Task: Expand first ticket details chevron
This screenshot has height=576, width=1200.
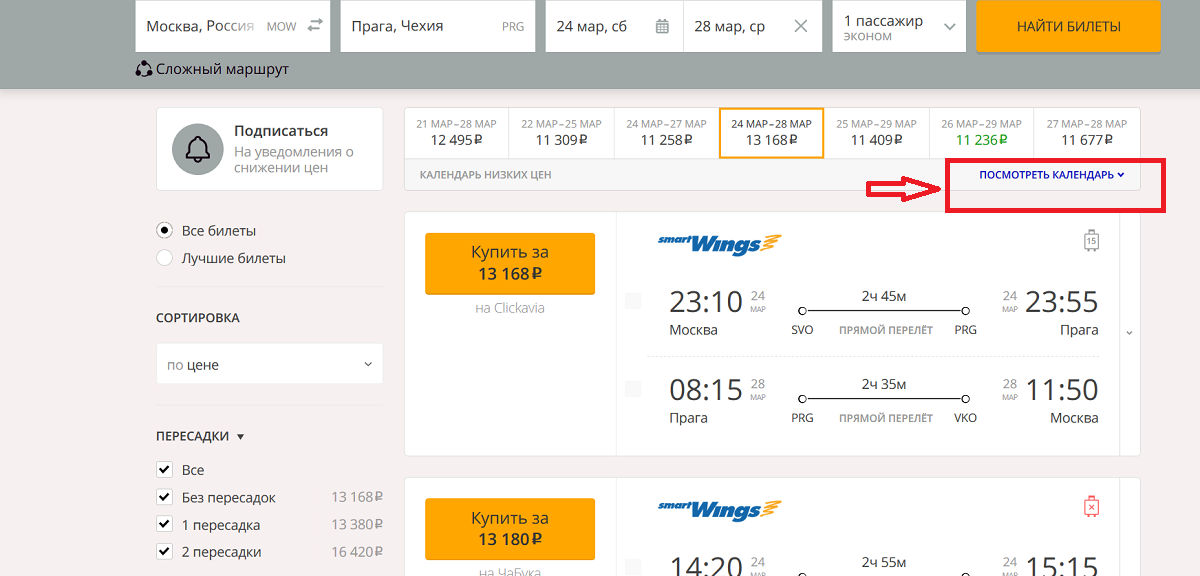Action: point(1129,333)
